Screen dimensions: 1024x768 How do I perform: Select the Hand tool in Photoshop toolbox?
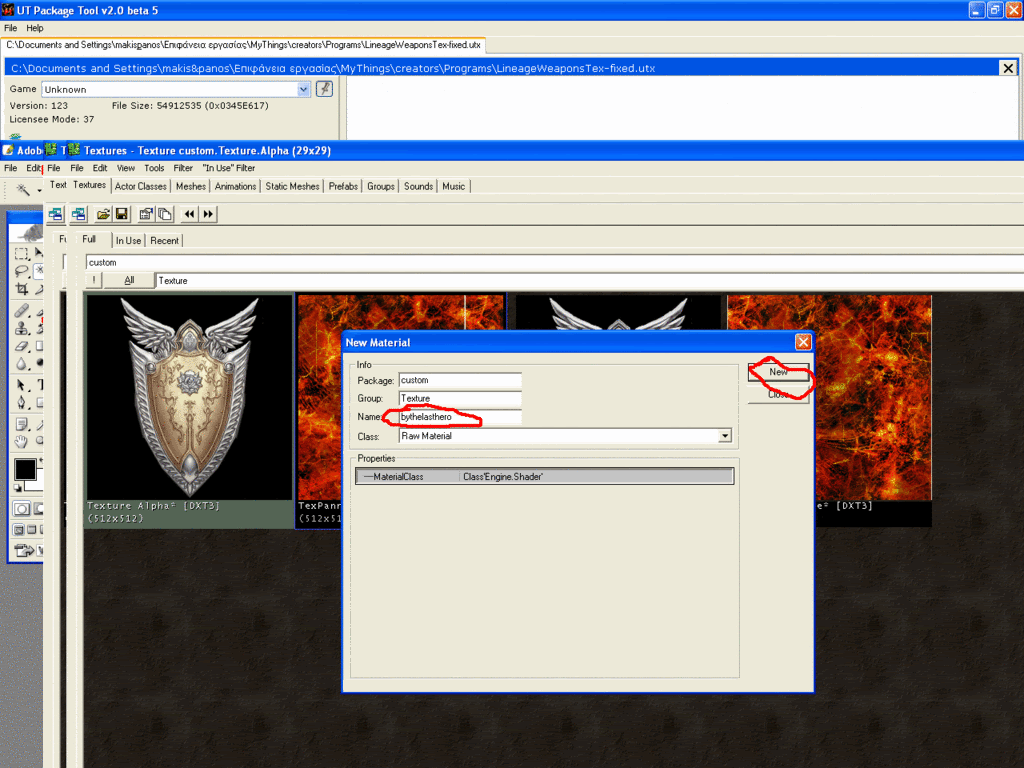[x=22, y=441]
